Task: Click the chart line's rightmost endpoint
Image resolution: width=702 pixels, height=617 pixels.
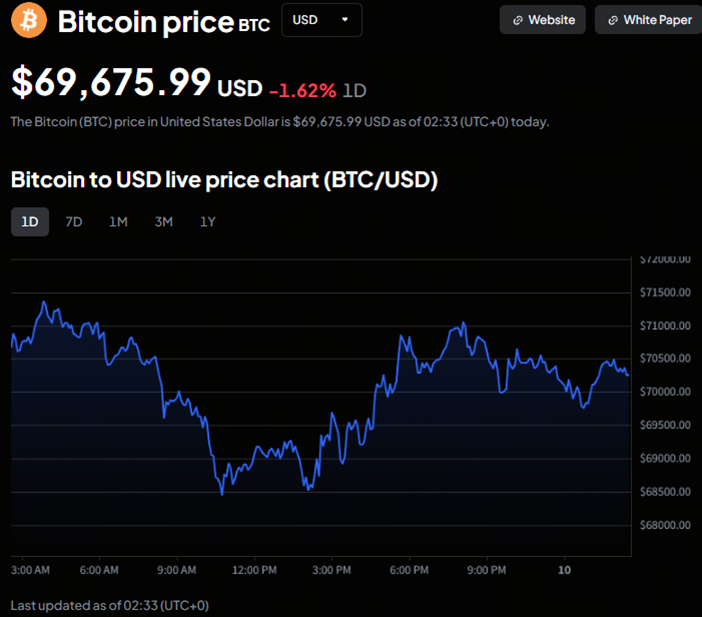Action: 628,375
